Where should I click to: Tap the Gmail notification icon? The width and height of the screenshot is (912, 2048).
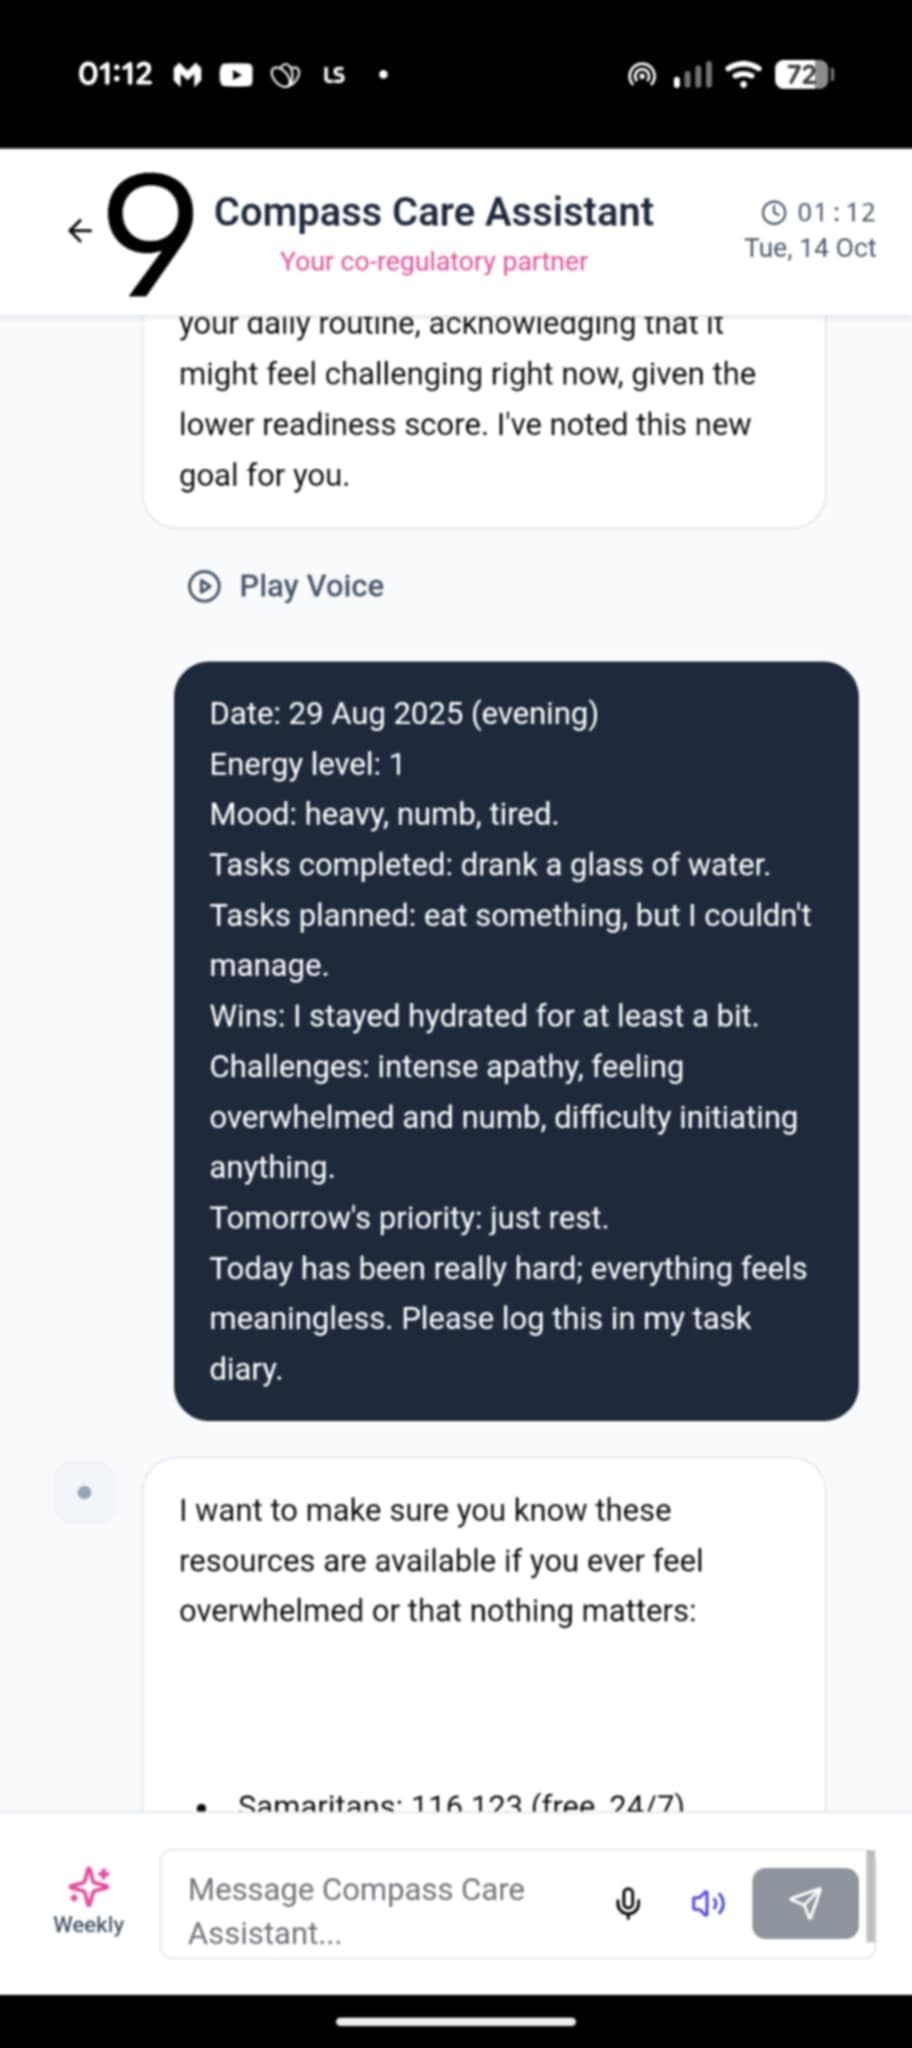(x=187, y=75)
